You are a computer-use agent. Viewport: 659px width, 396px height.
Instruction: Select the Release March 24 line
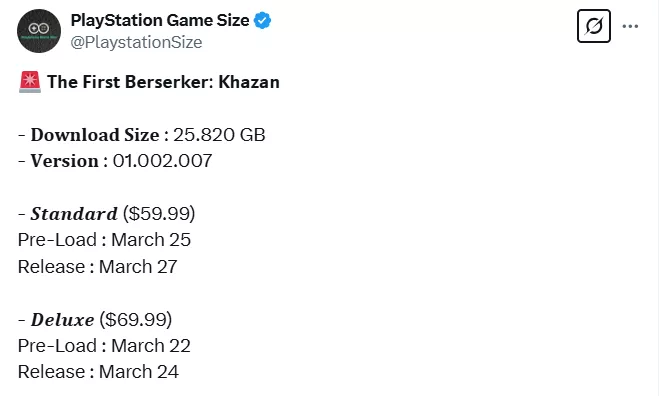tap(98, 372)
